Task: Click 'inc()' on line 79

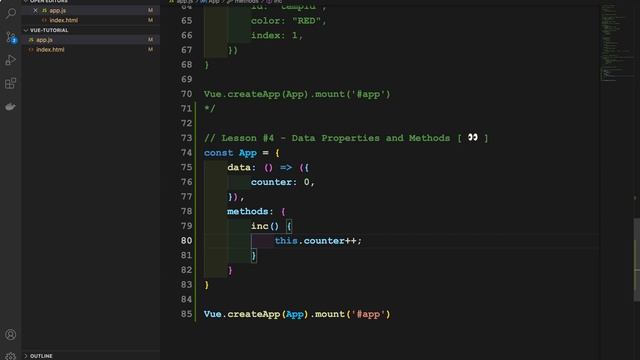Action: click(265, 226)
